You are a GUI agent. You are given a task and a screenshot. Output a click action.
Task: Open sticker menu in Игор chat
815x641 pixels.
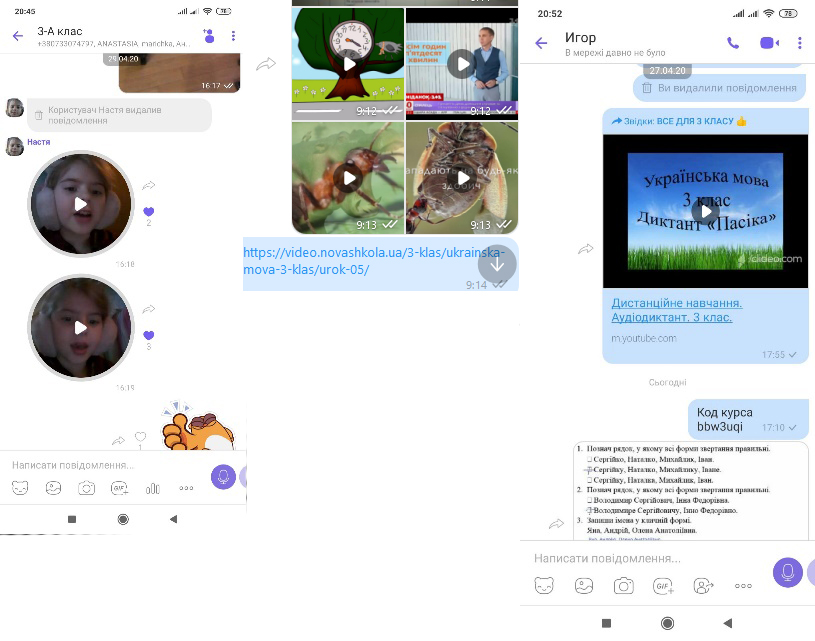tap(544, 585)
